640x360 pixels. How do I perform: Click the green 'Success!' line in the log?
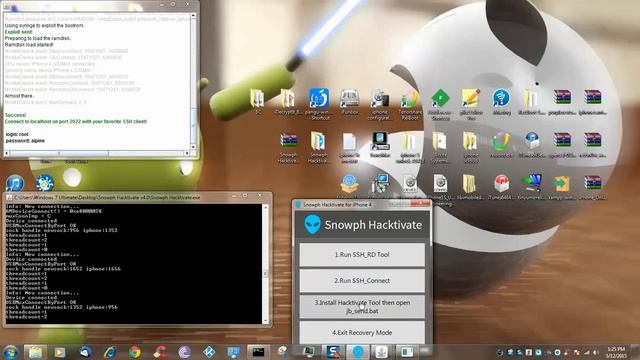pyautogui.click(x=16, y=115)
